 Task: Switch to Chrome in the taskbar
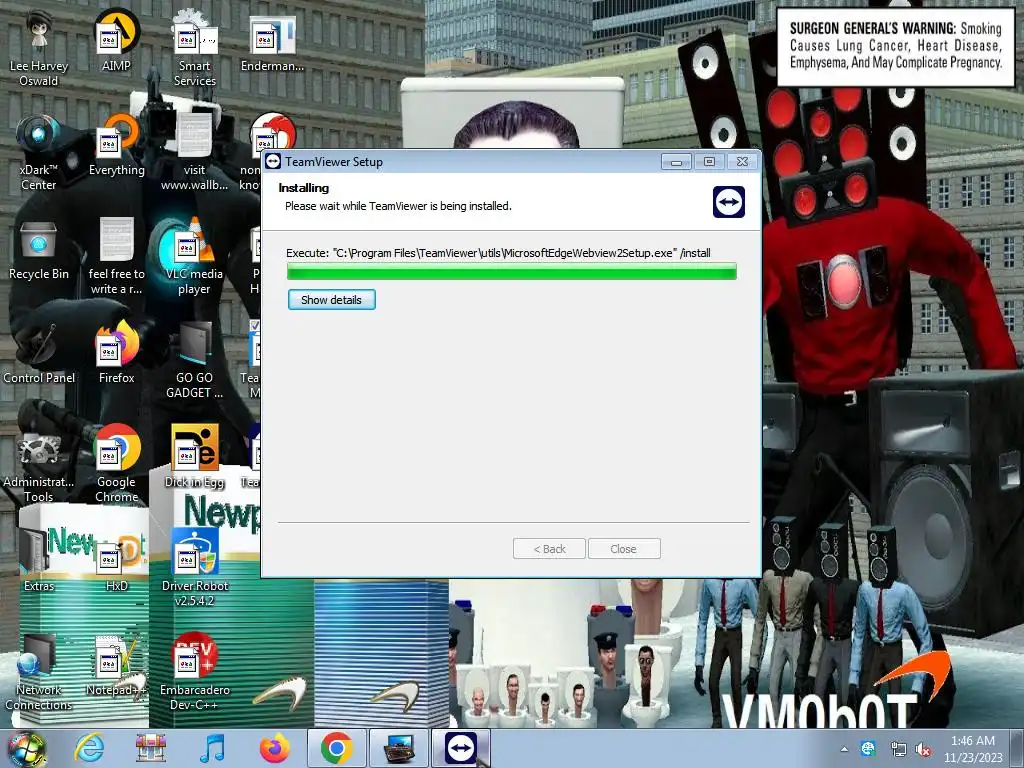336,748
